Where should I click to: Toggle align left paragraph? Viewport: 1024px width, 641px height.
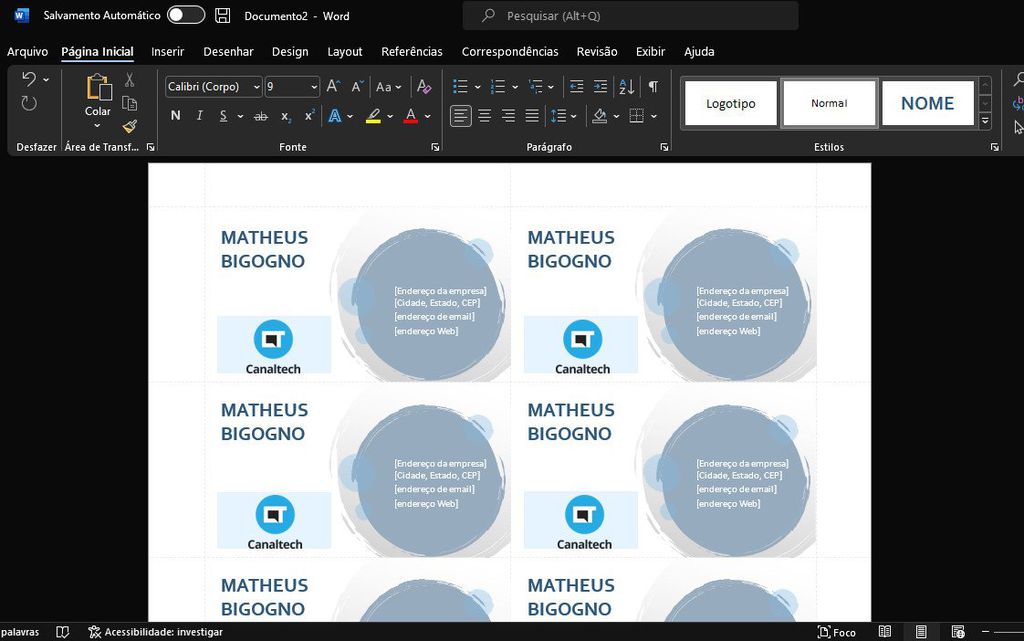[x=460, y=116]
